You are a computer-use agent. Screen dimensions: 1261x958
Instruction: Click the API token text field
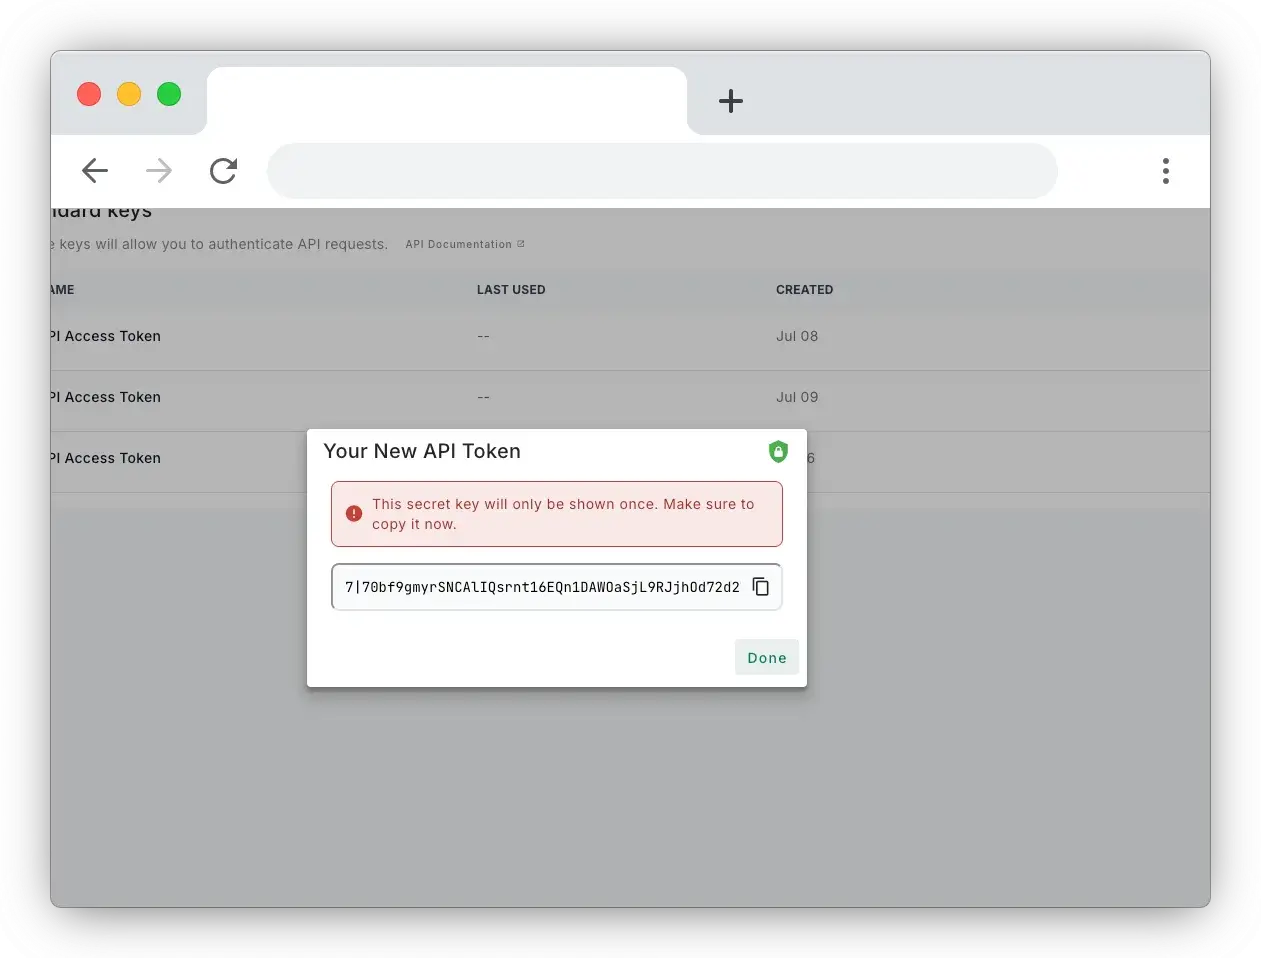pos(556,587)
